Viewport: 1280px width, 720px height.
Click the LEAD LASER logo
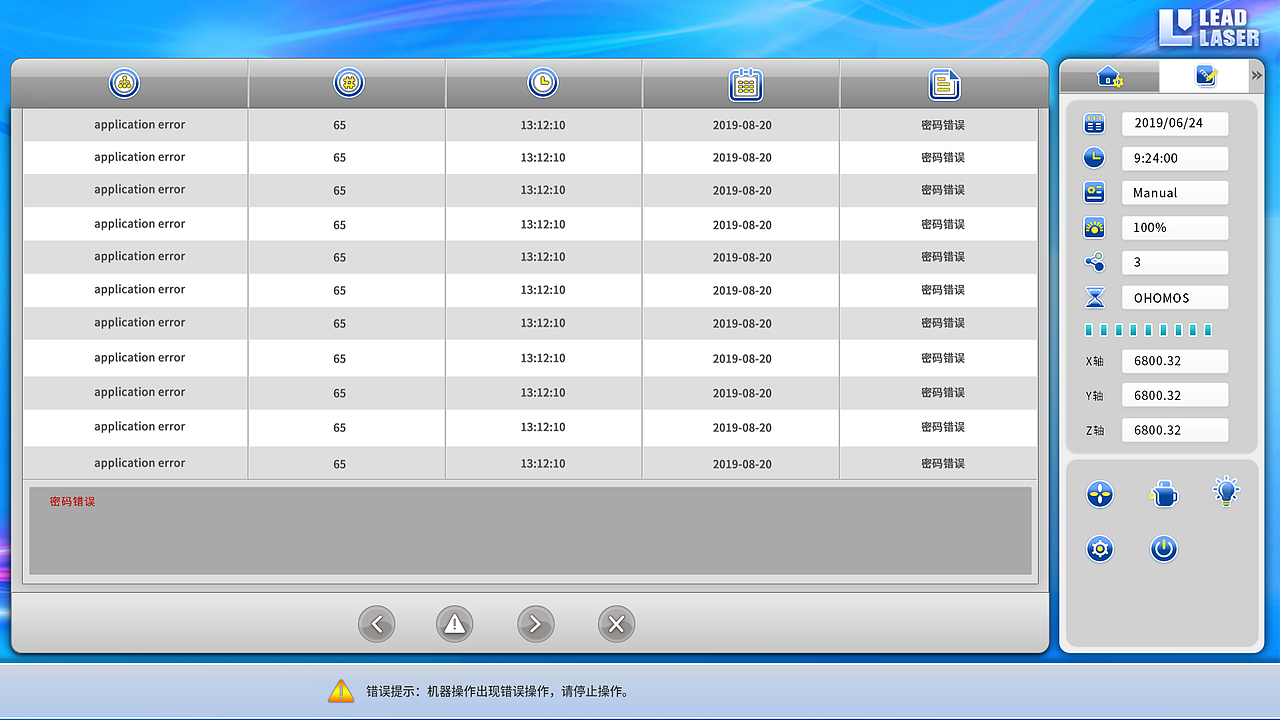click(1209, 28)
